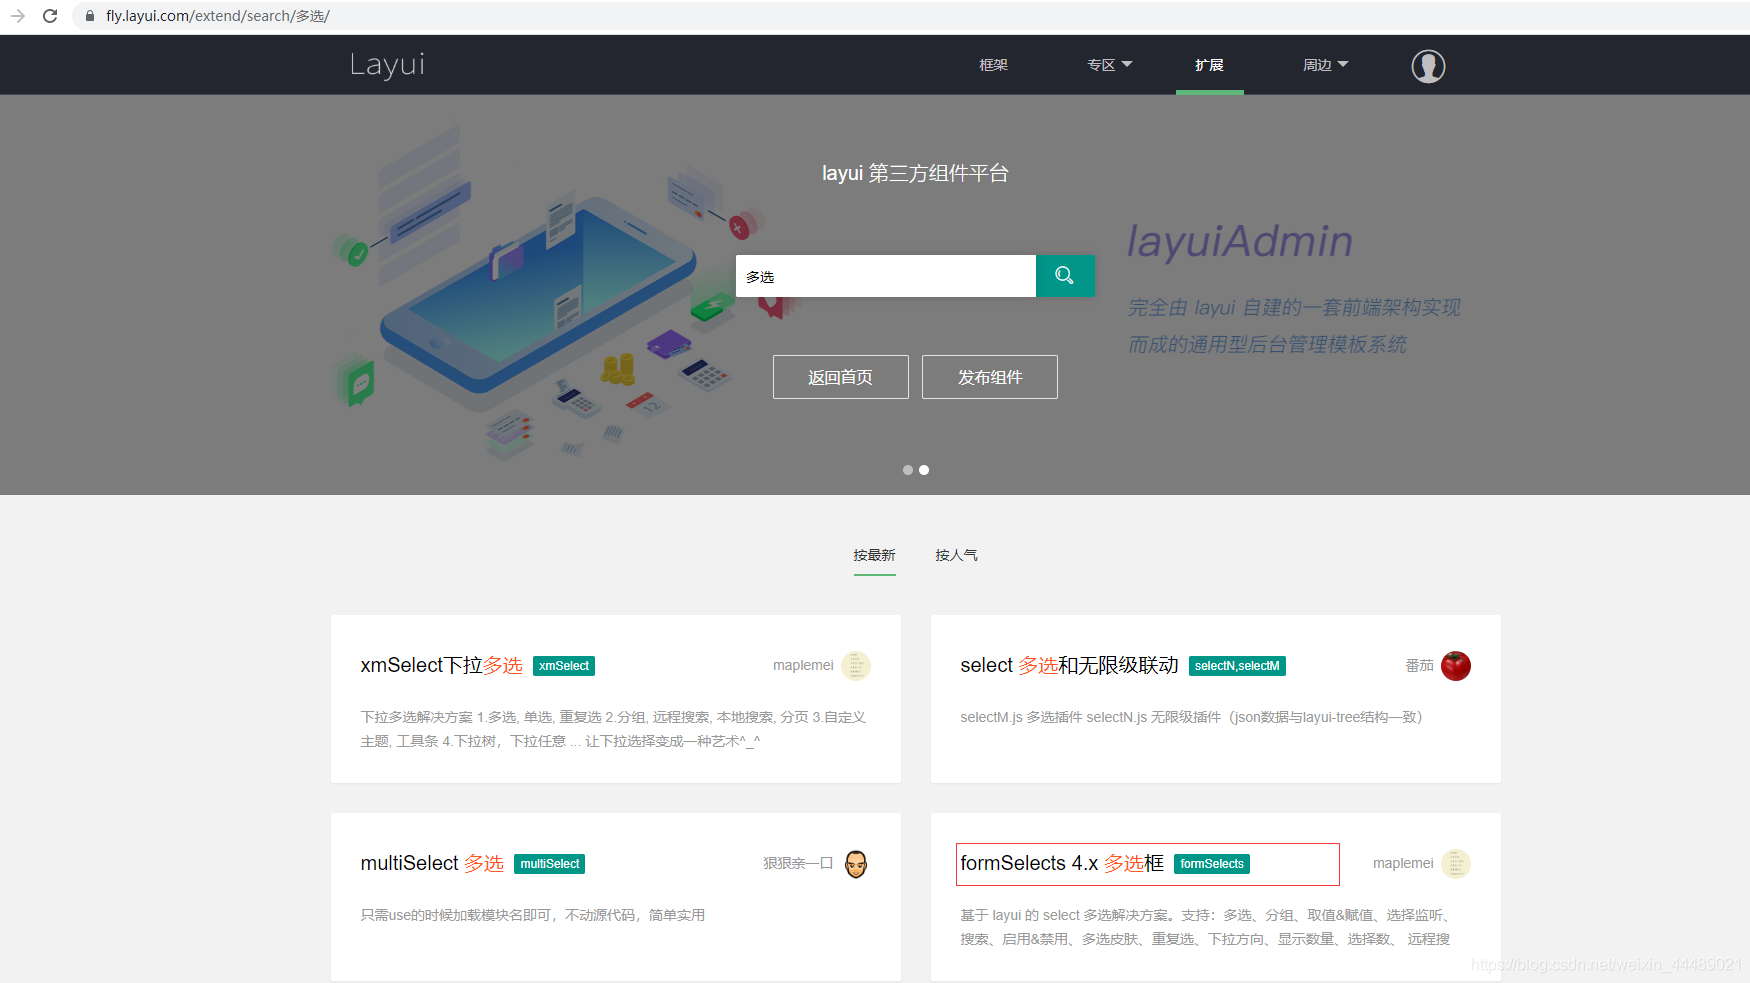Click the padlock icon in the address bar
Screen dimensions: 1750x983
click(88, 16)
